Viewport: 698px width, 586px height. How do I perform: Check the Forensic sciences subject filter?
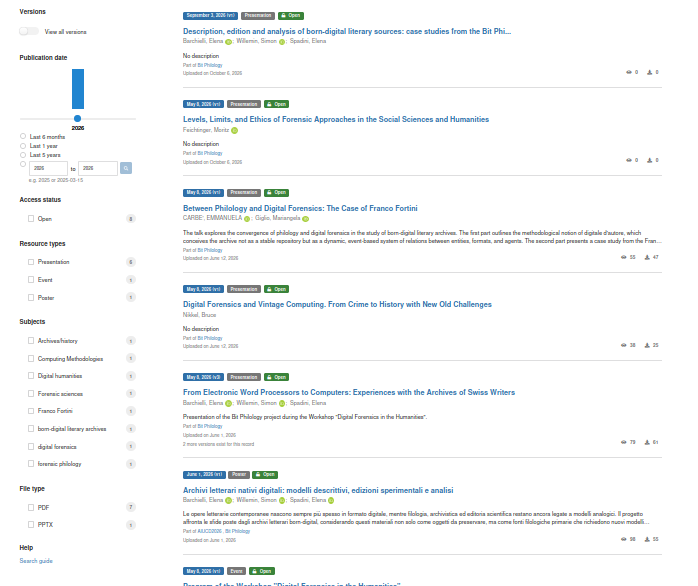pyautogui.click(x=31, y=394)
